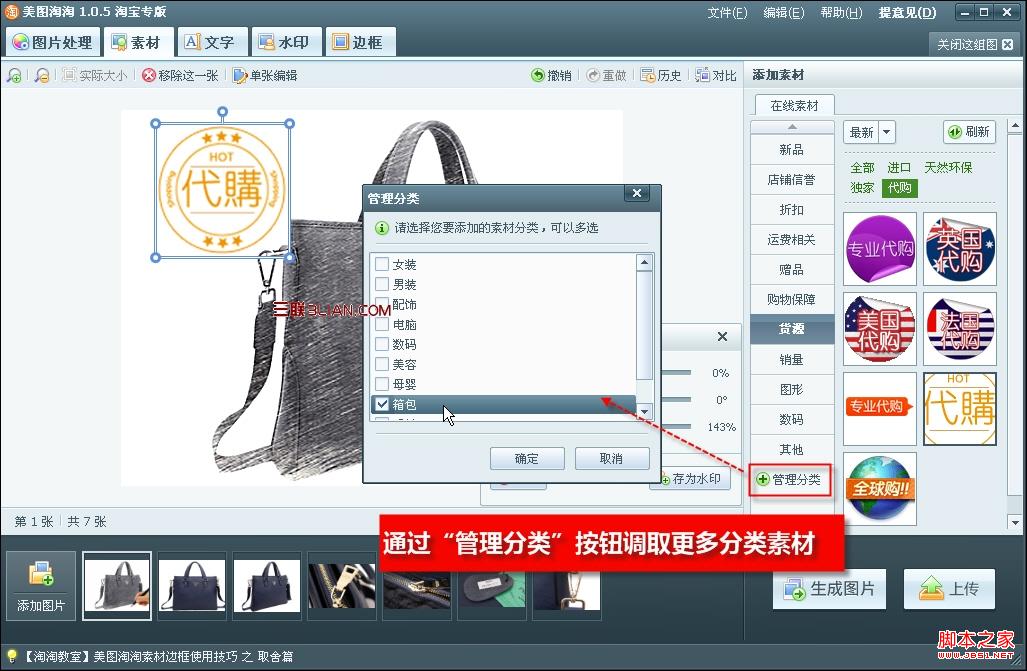The width and height of the screenshot is (1027, 671).
Task: Check the 电脑 checkbox
Action: pyautogui.click(x=382, y=324)
